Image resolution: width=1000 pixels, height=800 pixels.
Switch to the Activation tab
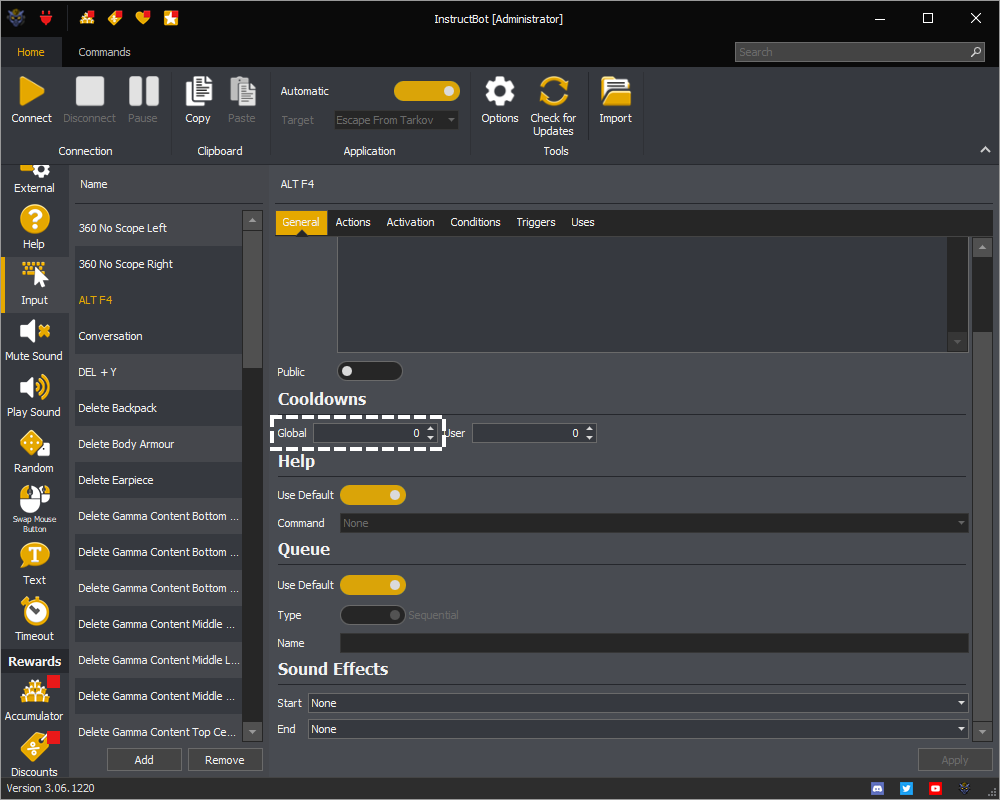(x=410, y=222)
